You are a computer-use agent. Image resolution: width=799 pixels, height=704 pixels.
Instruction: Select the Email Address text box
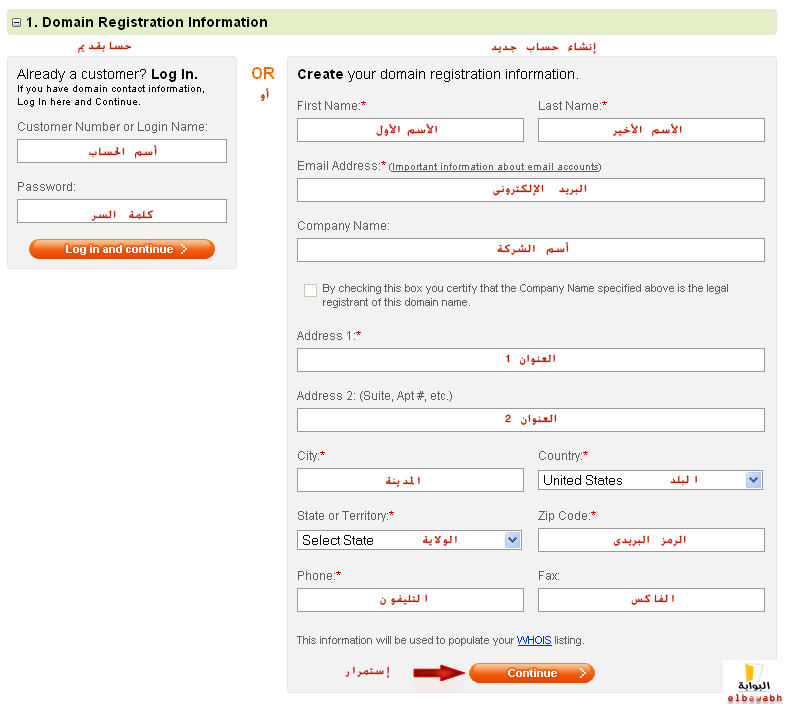(x=530, y=190)
